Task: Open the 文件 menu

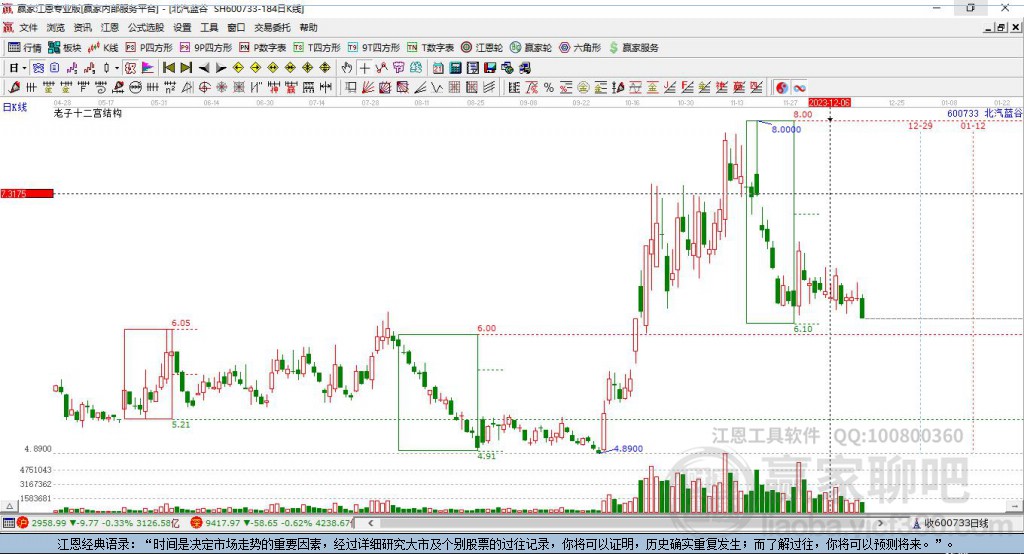Action: 28,27
